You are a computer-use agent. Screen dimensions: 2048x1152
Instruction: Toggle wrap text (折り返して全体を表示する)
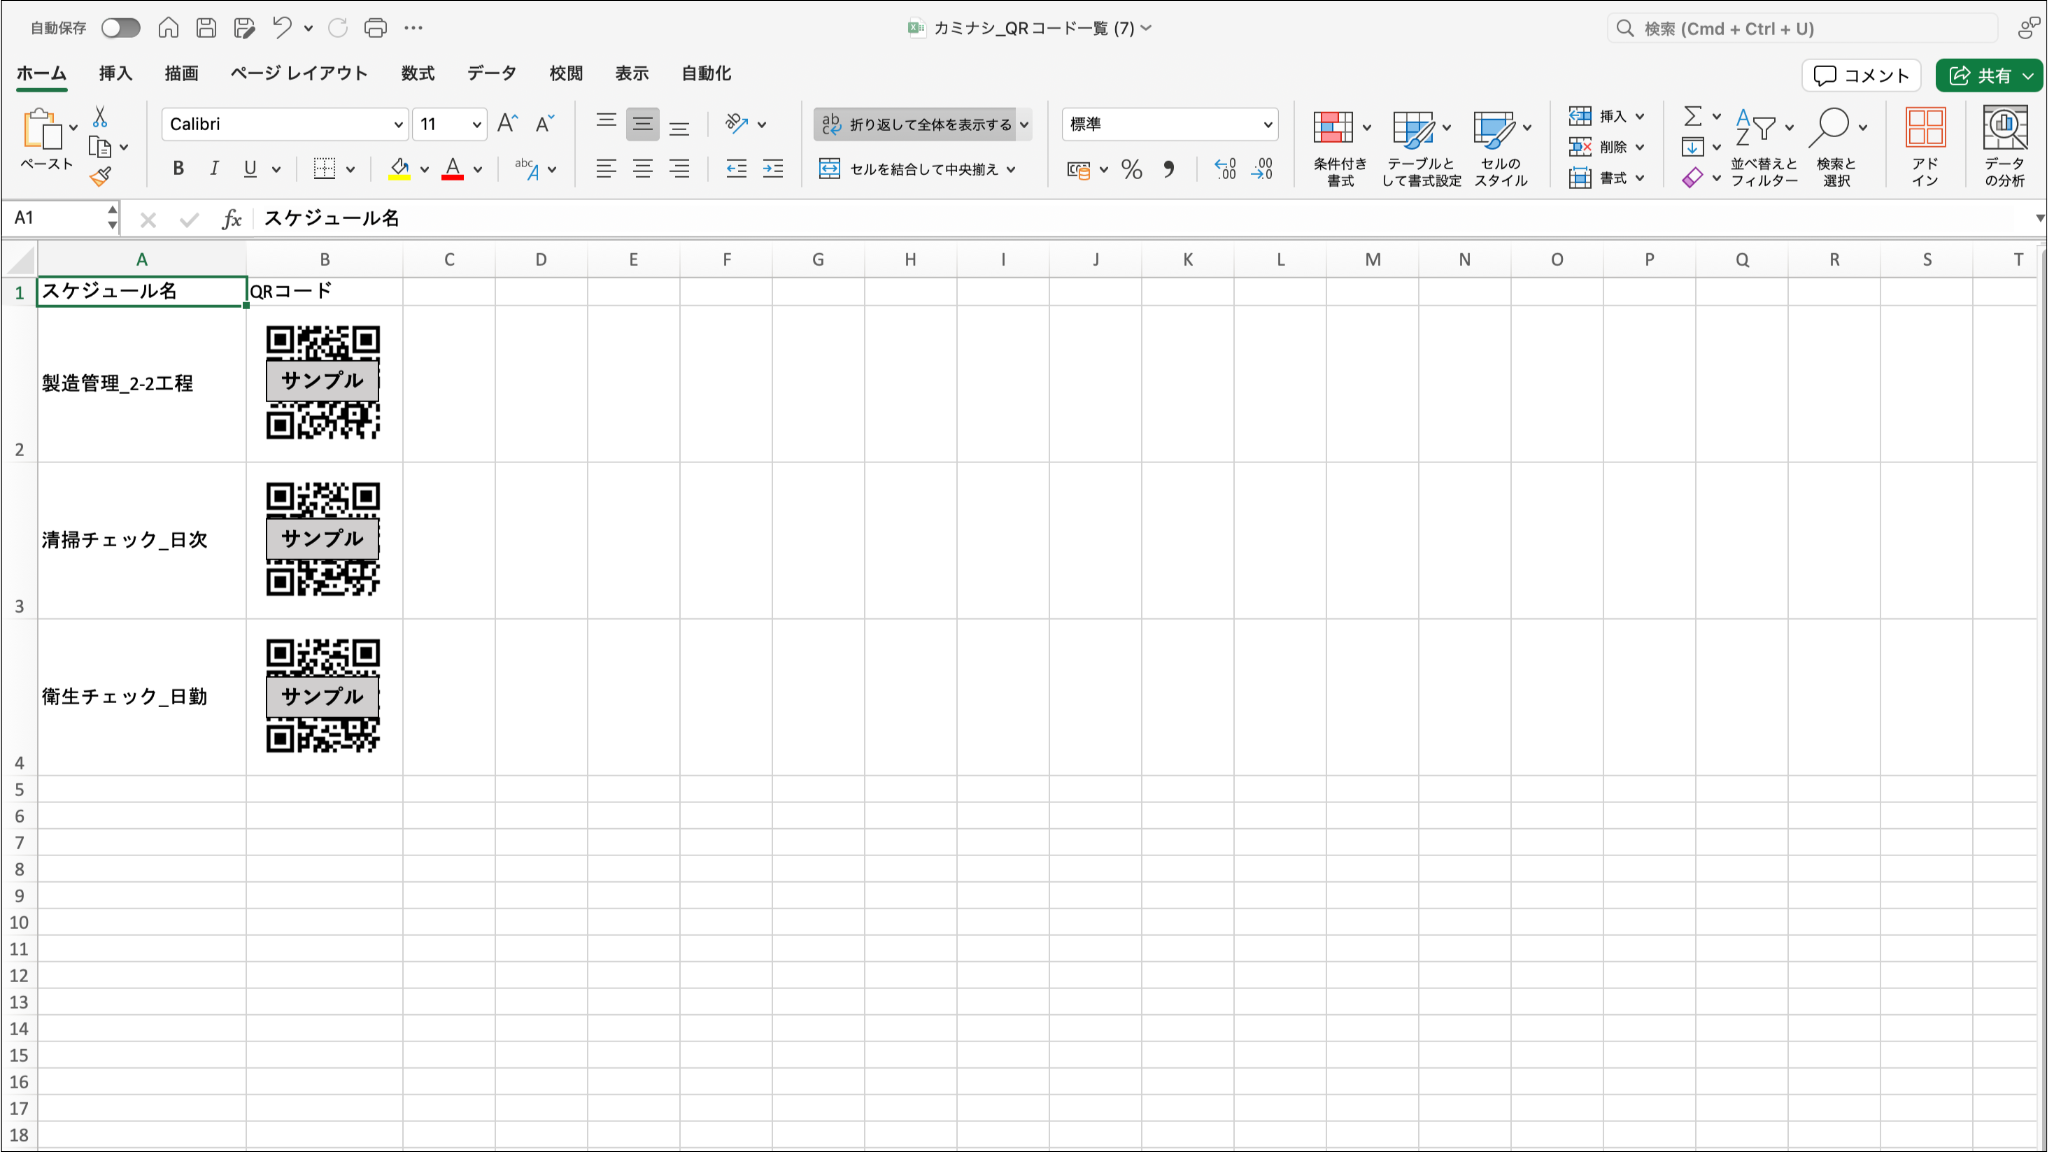click(914, 124)
